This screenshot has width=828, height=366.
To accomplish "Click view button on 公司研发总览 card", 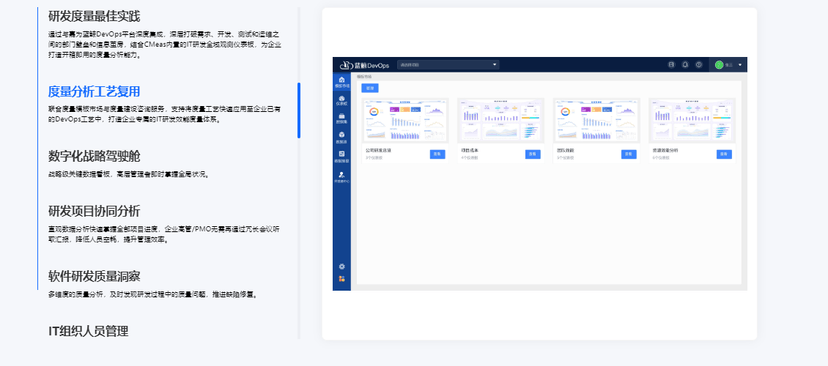I will [437, 154].
